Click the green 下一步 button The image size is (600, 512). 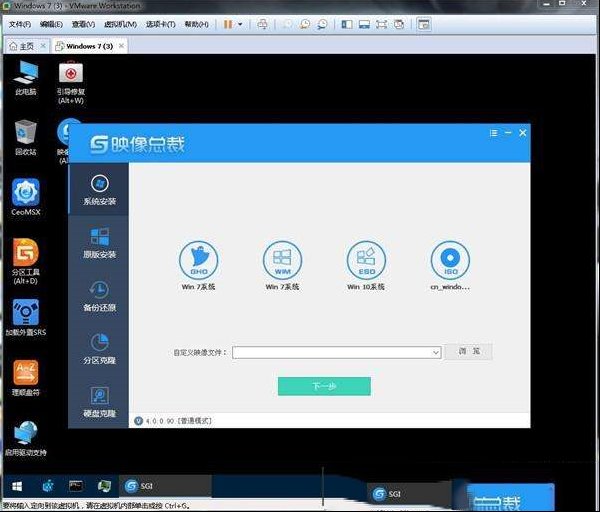coord(324,386)
